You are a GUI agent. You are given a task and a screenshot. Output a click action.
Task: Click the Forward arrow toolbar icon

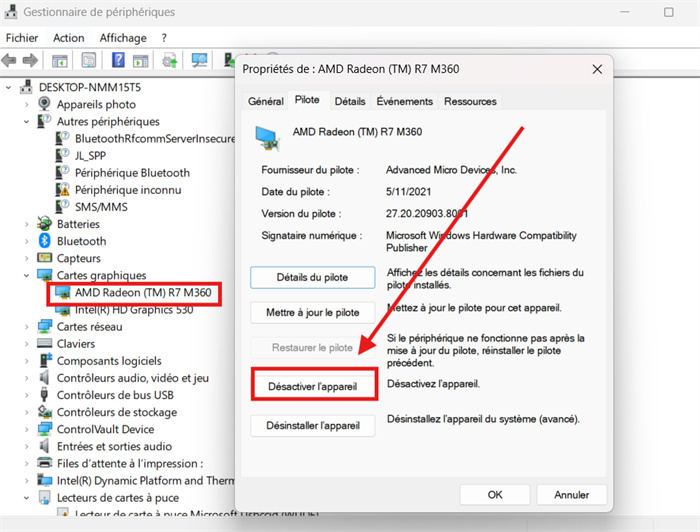tap(30, 60)
